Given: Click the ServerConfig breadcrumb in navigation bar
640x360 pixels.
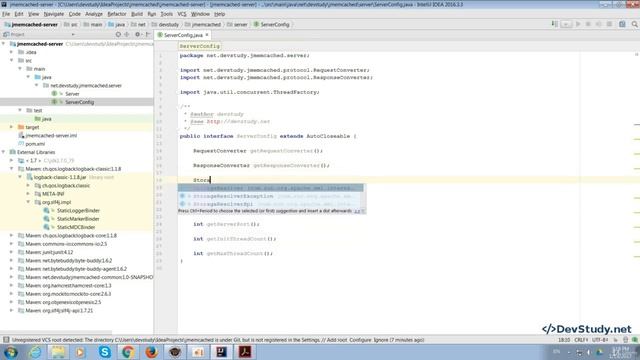Looking at the screenshot, I should point(271,24).
